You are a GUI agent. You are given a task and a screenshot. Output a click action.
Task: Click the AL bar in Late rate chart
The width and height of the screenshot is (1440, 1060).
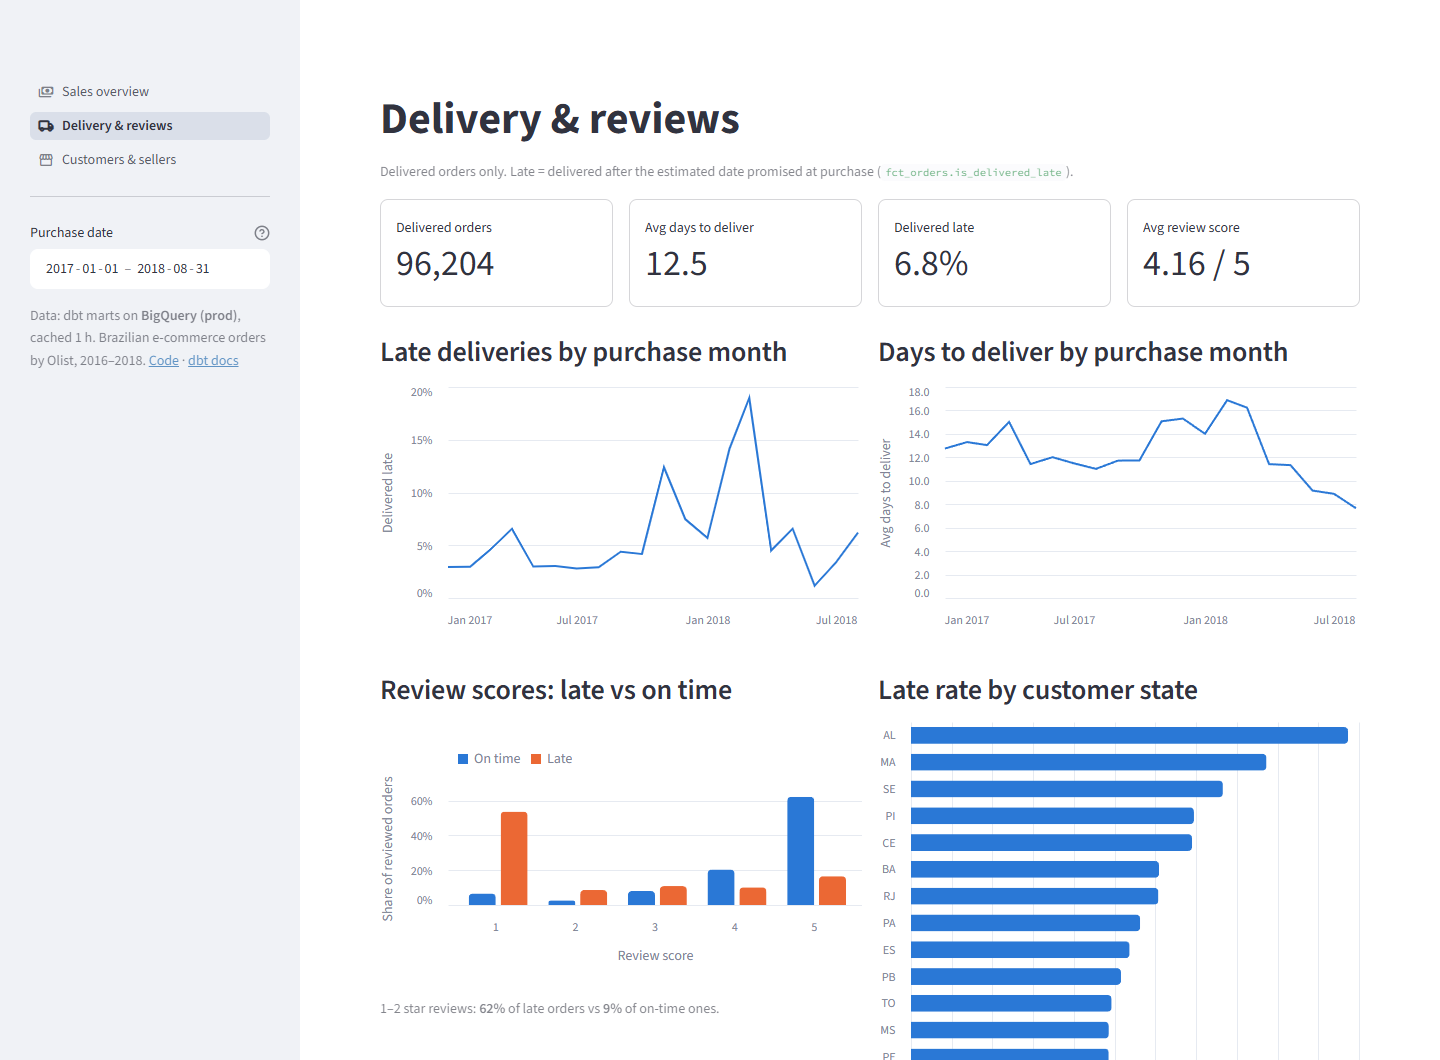[1129, 736]
